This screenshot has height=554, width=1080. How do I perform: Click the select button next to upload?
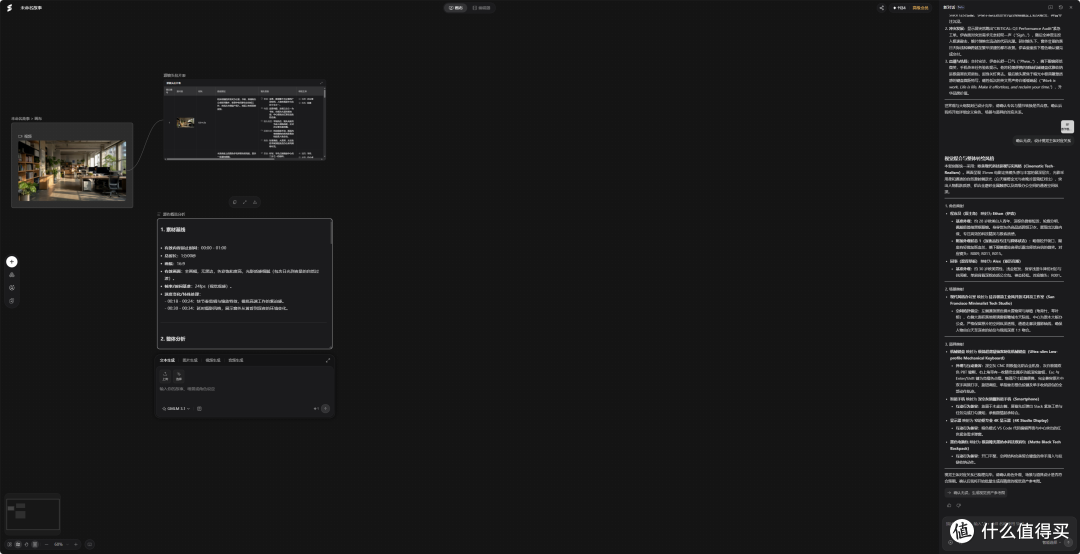coord(178,376)
